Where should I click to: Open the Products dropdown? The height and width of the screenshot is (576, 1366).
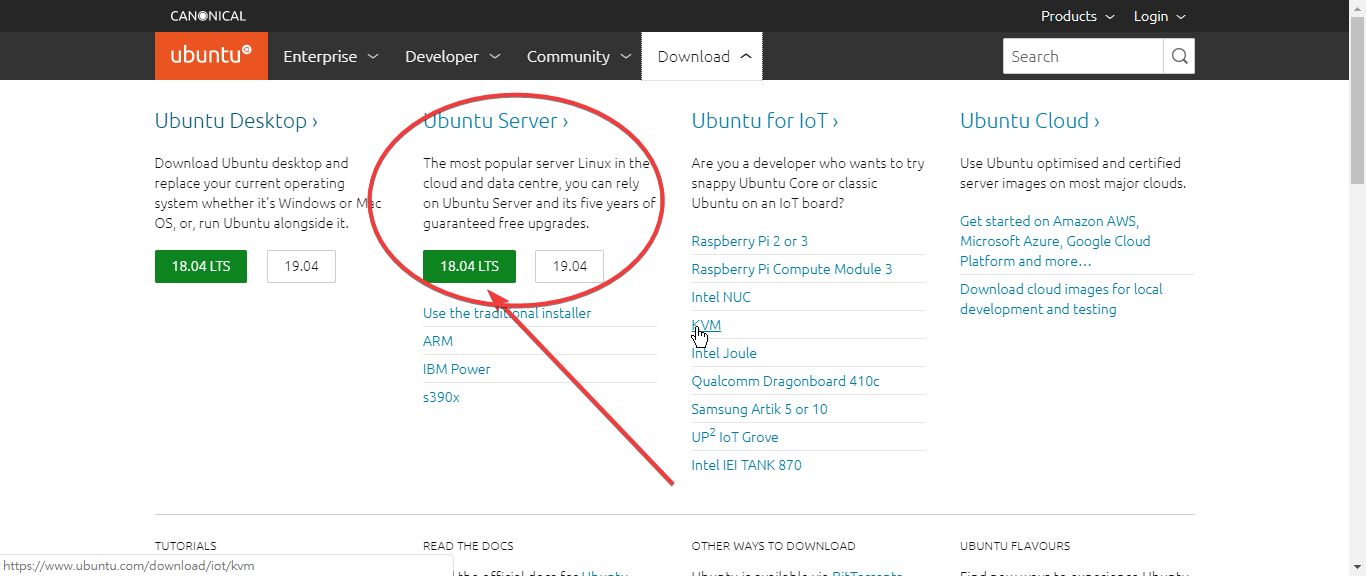1077,16
